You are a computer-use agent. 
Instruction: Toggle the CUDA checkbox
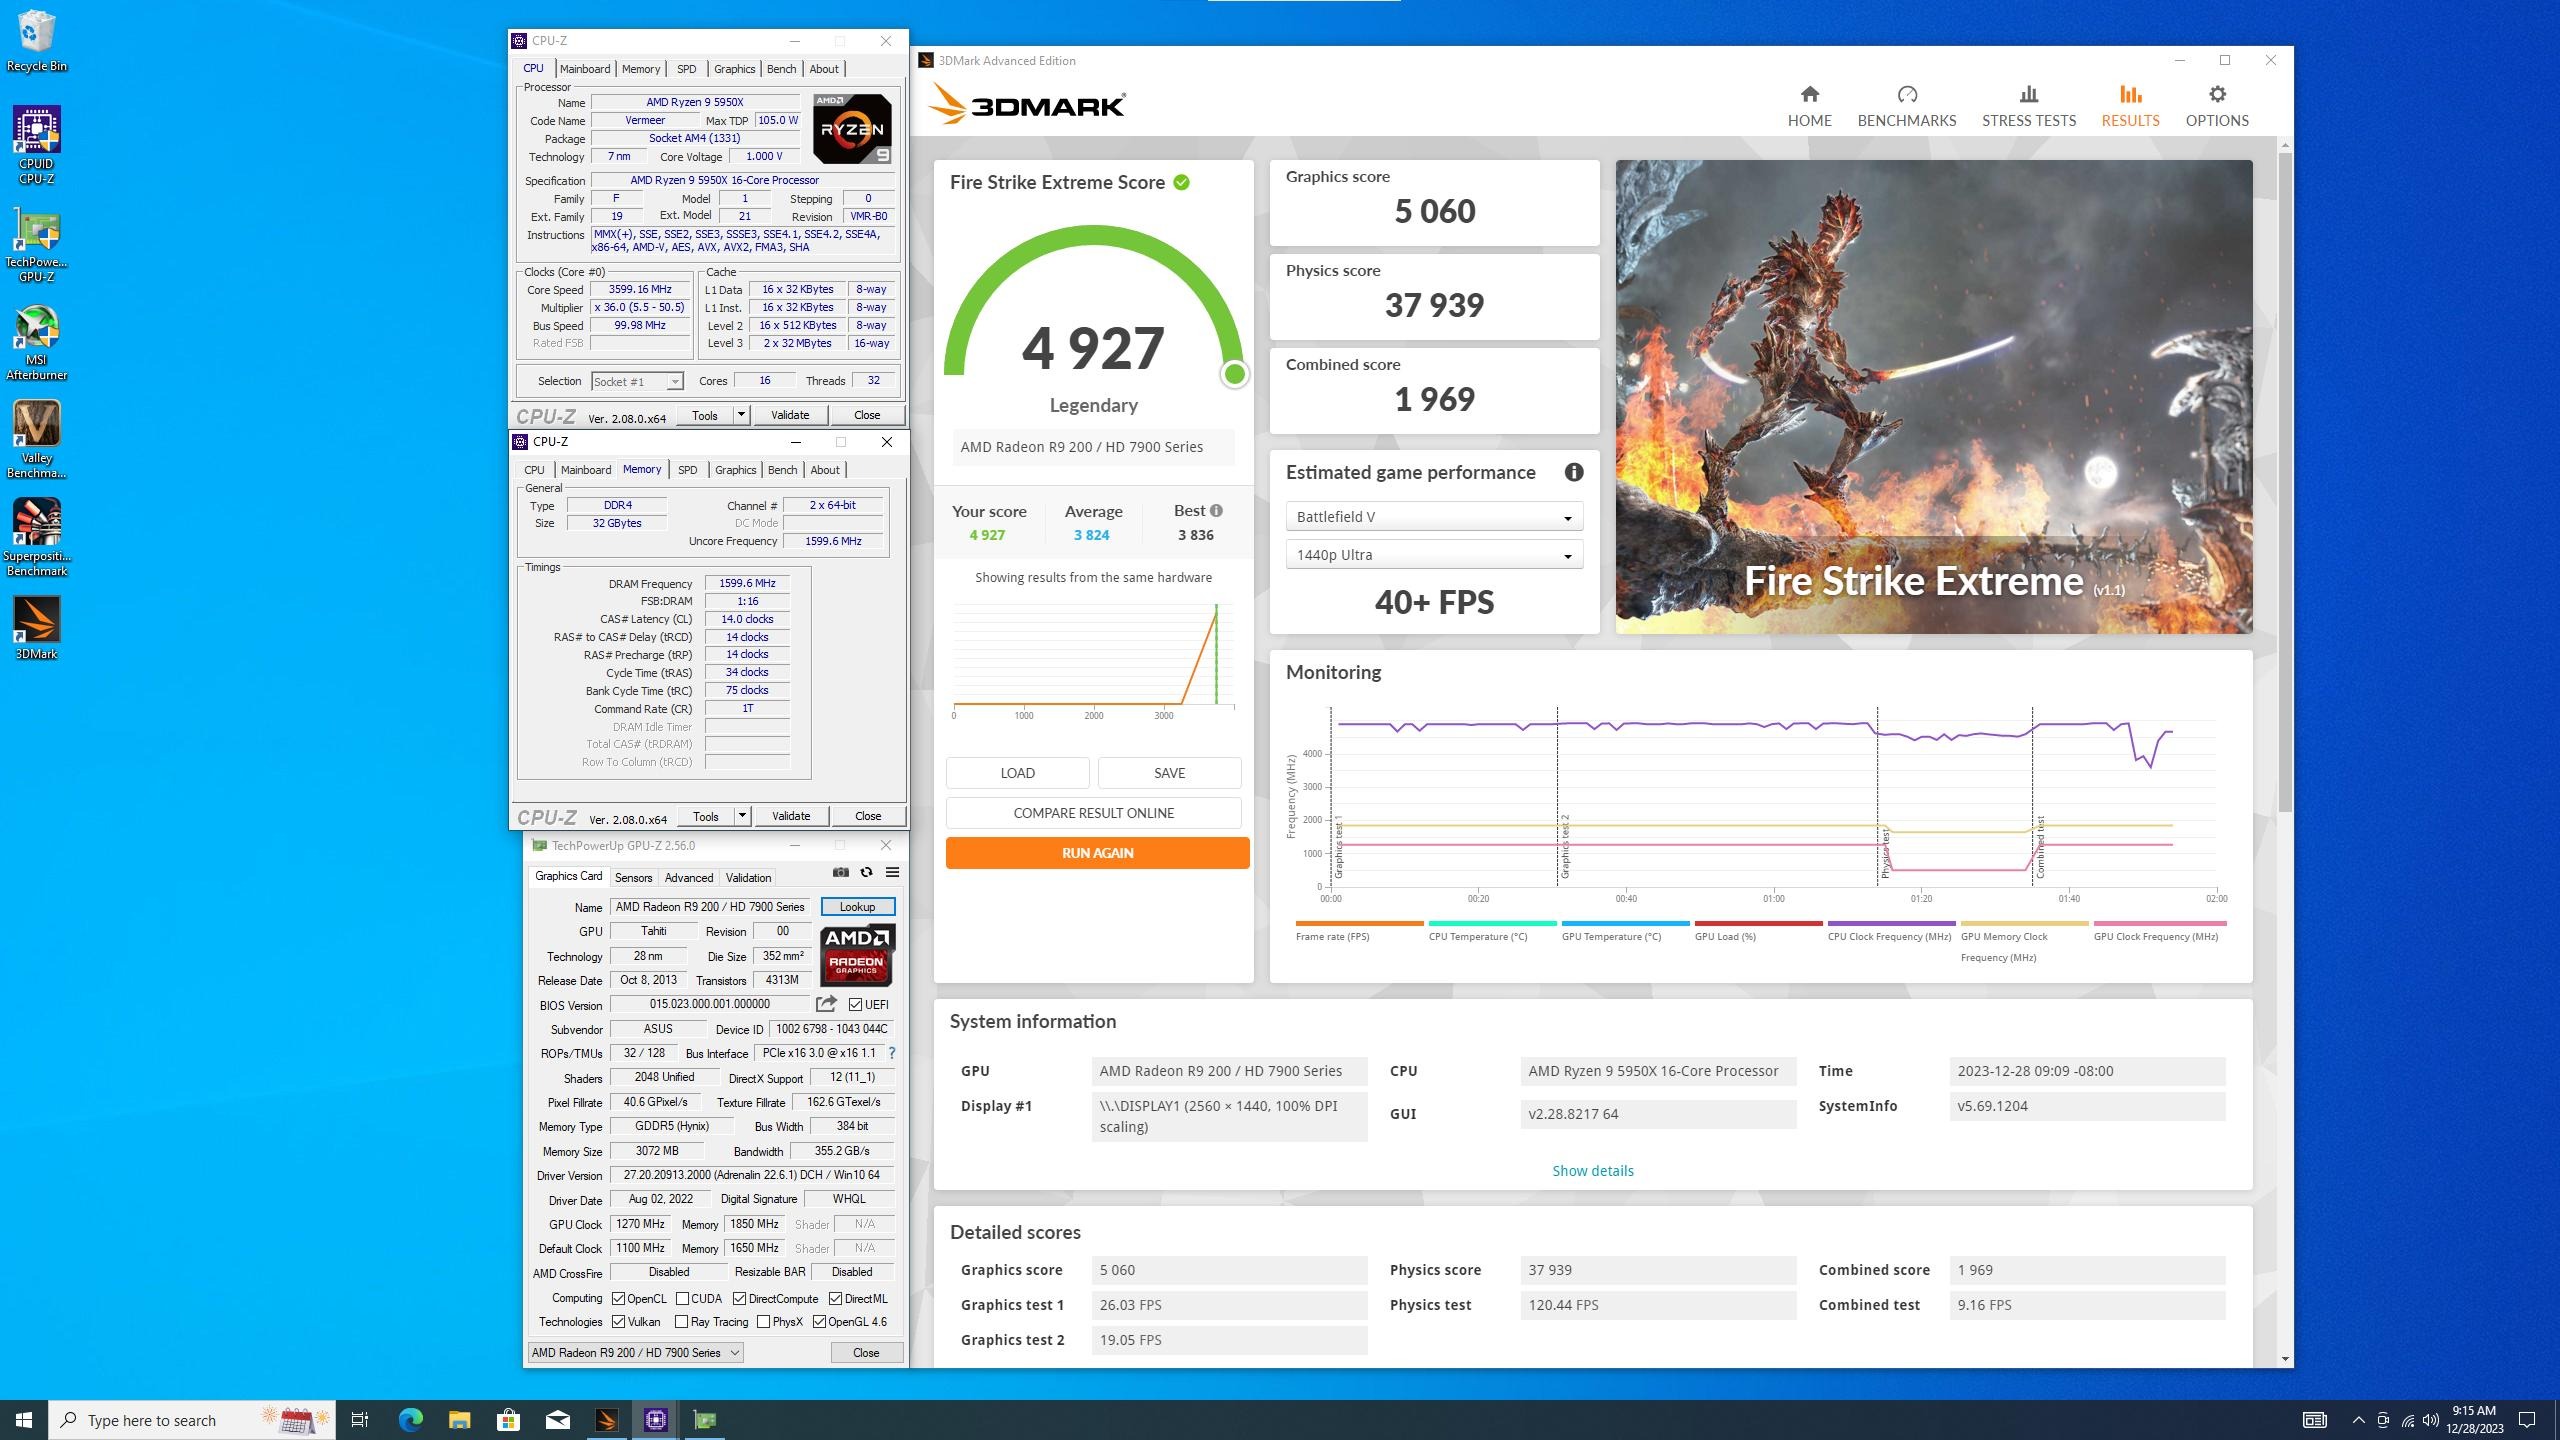click(x=682, y=1298)
